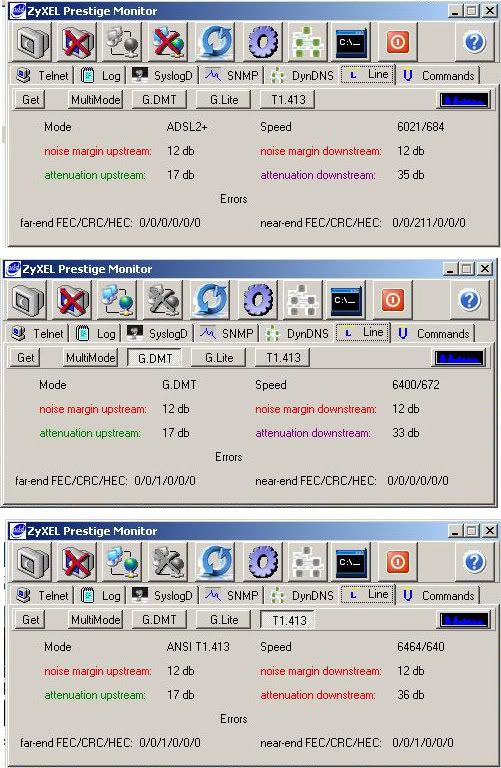Viewport: 501px width, 768px height.
Task: Open the gear settings icon in ADSL2+ window
Action: pyautogui.click(x=262, y=42)
